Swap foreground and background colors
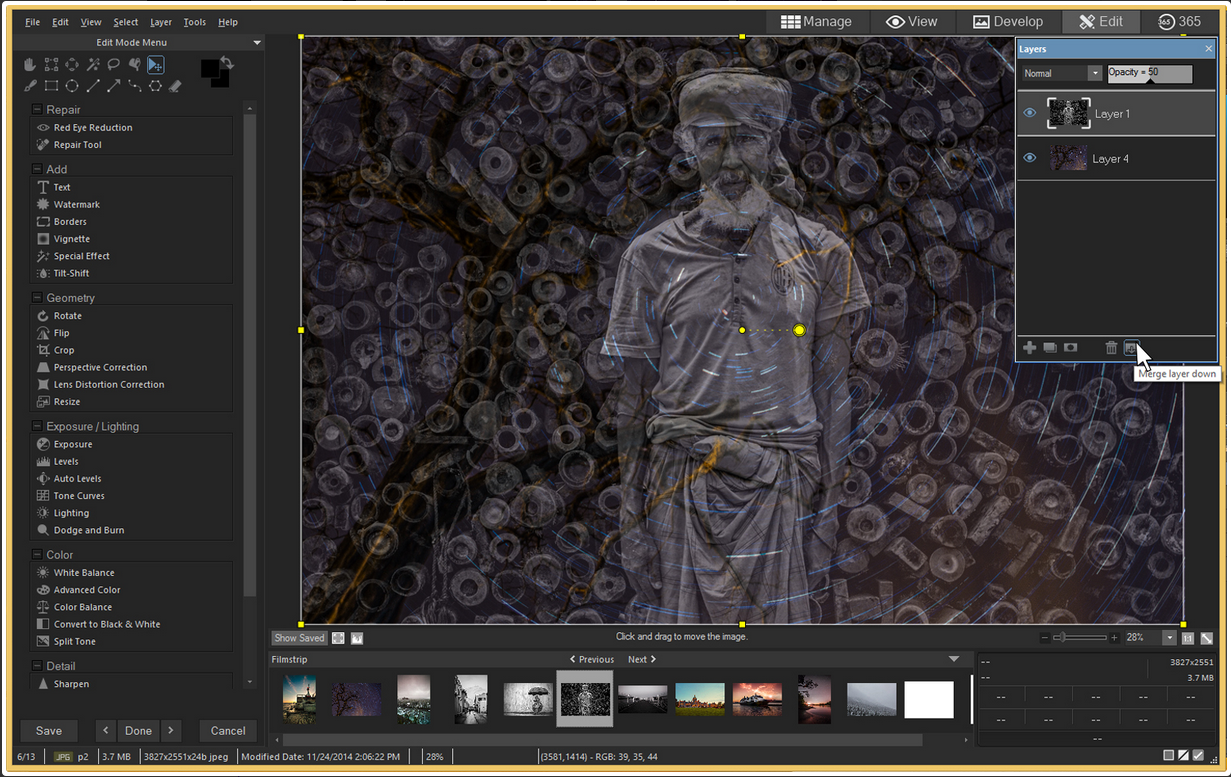Image resolution: width=1231 pixels, height=777 pixels. tap(227, 64)
